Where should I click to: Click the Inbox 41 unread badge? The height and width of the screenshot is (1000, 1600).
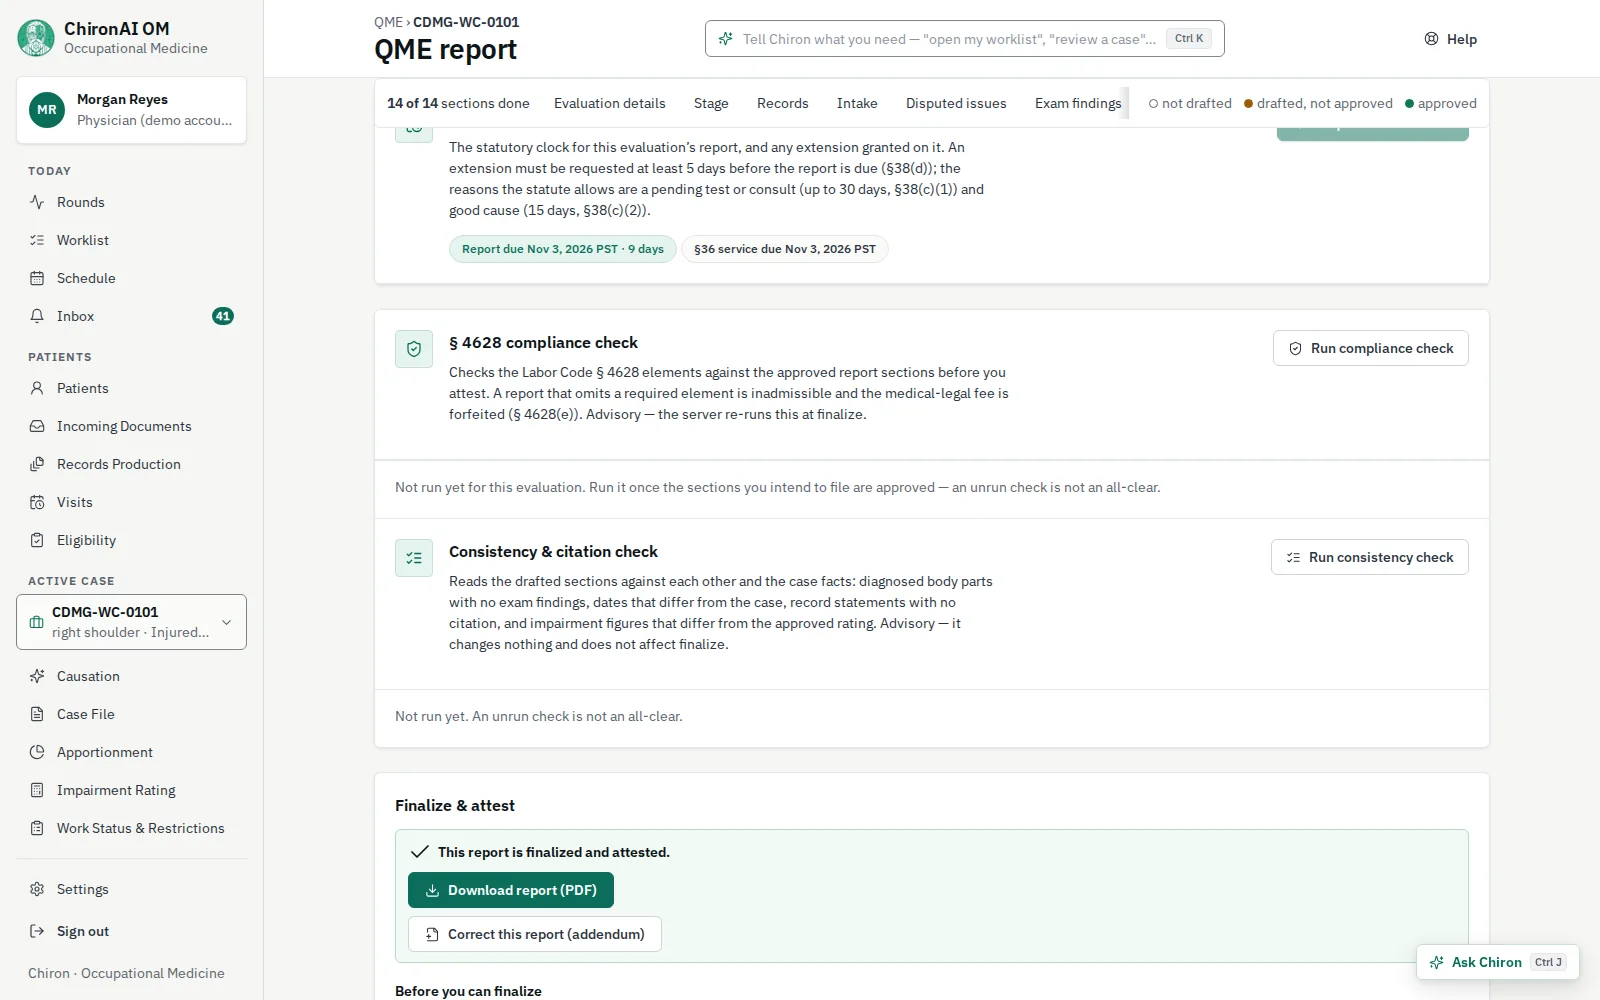click(223, 316)
